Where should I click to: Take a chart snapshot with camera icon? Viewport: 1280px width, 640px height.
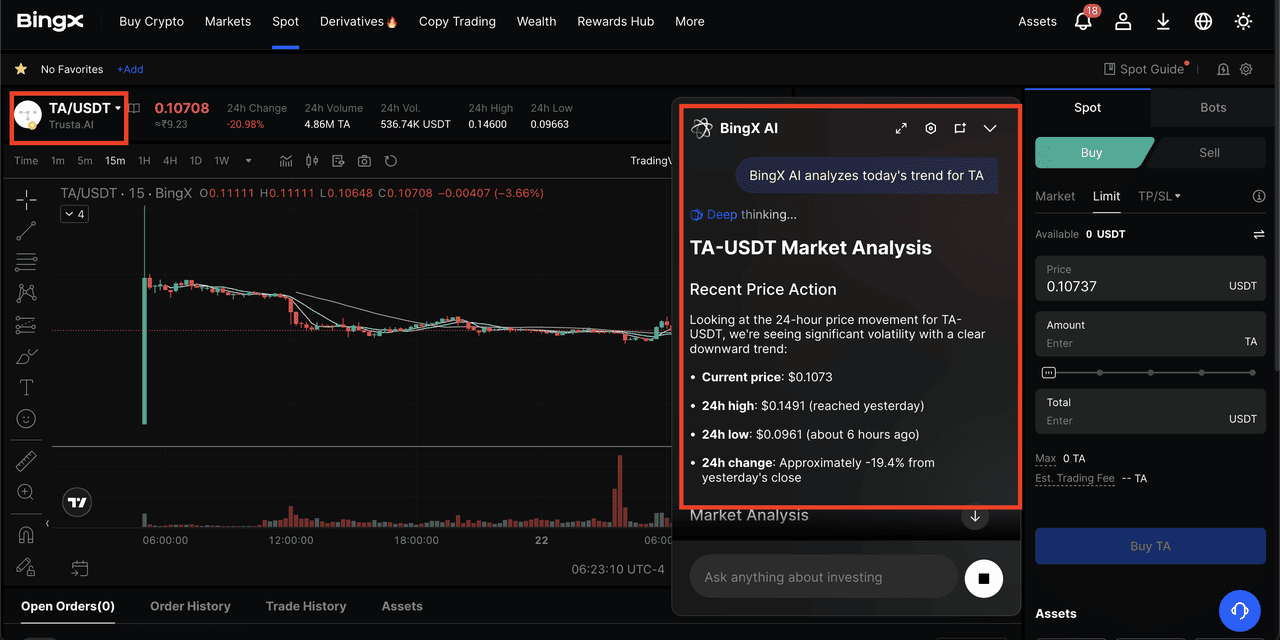coord(364,161)
